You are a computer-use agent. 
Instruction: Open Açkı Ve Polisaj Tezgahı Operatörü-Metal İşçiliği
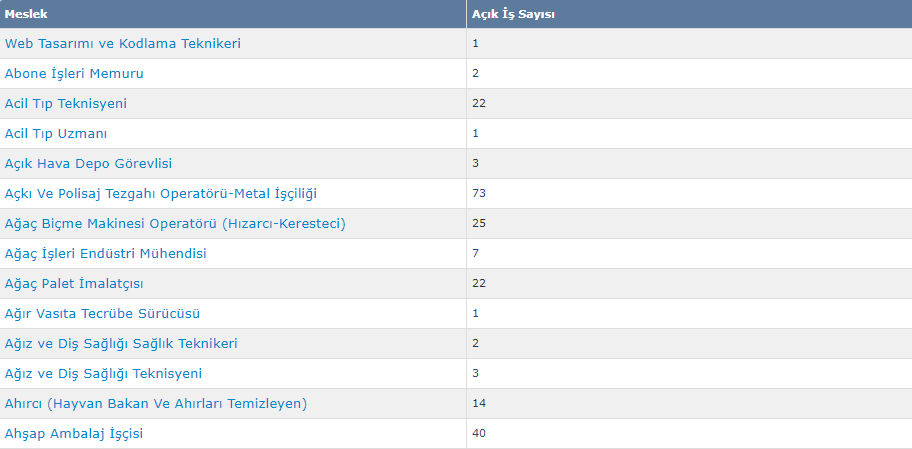[161, 194]
